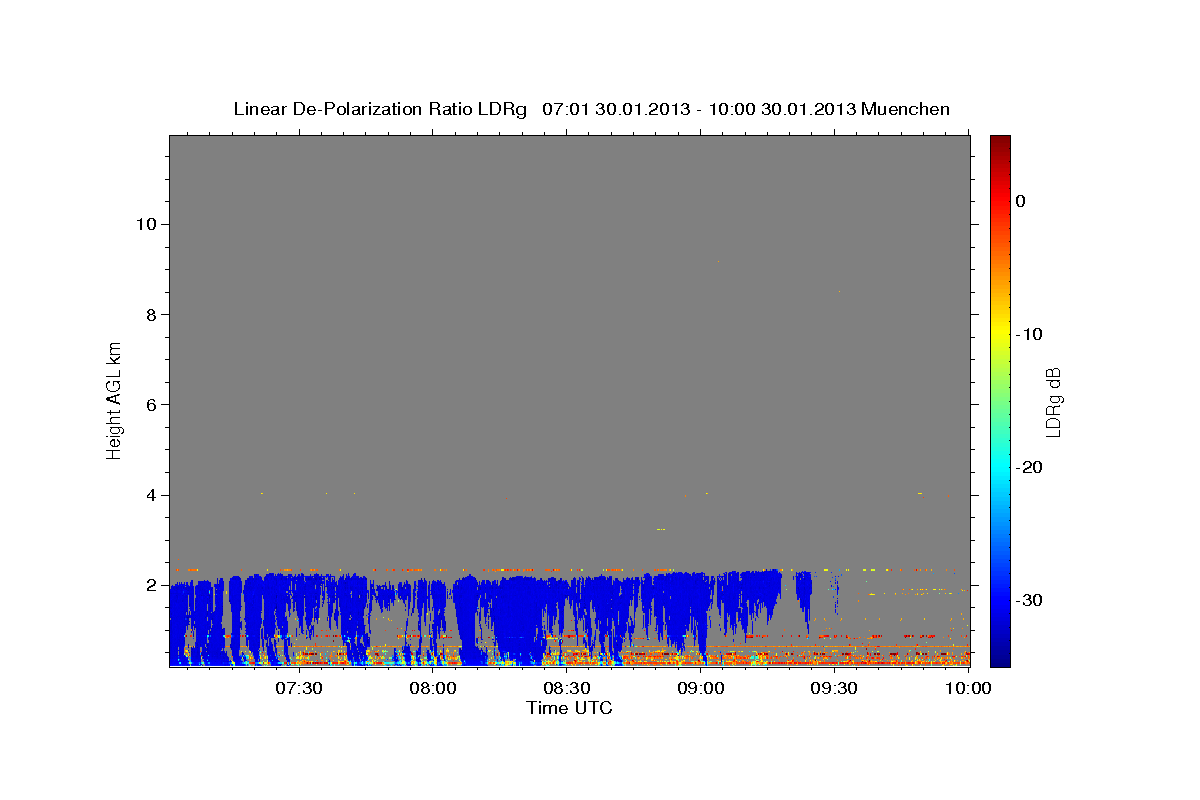Click the end date '10:00 30.01.2013' in the title

click(782, 109)
